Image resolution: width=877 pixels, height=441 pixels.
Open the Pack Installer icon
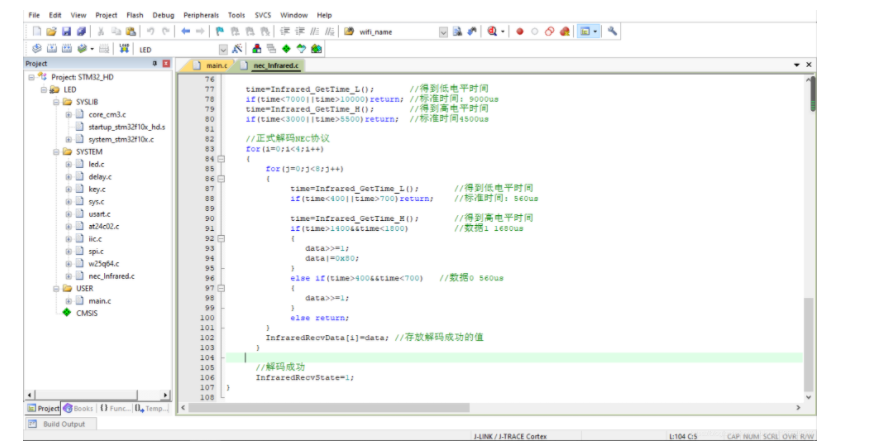316,49
